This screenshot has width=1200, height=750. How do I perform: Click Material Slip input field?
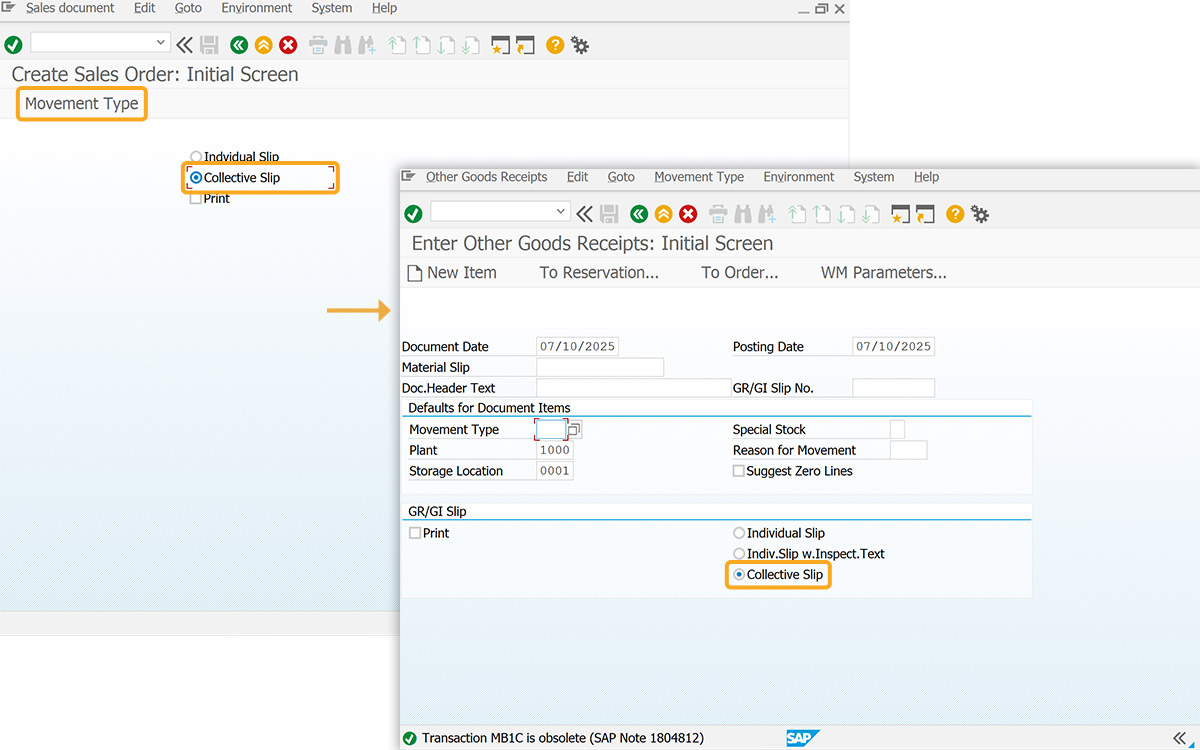tap(600, 368)
